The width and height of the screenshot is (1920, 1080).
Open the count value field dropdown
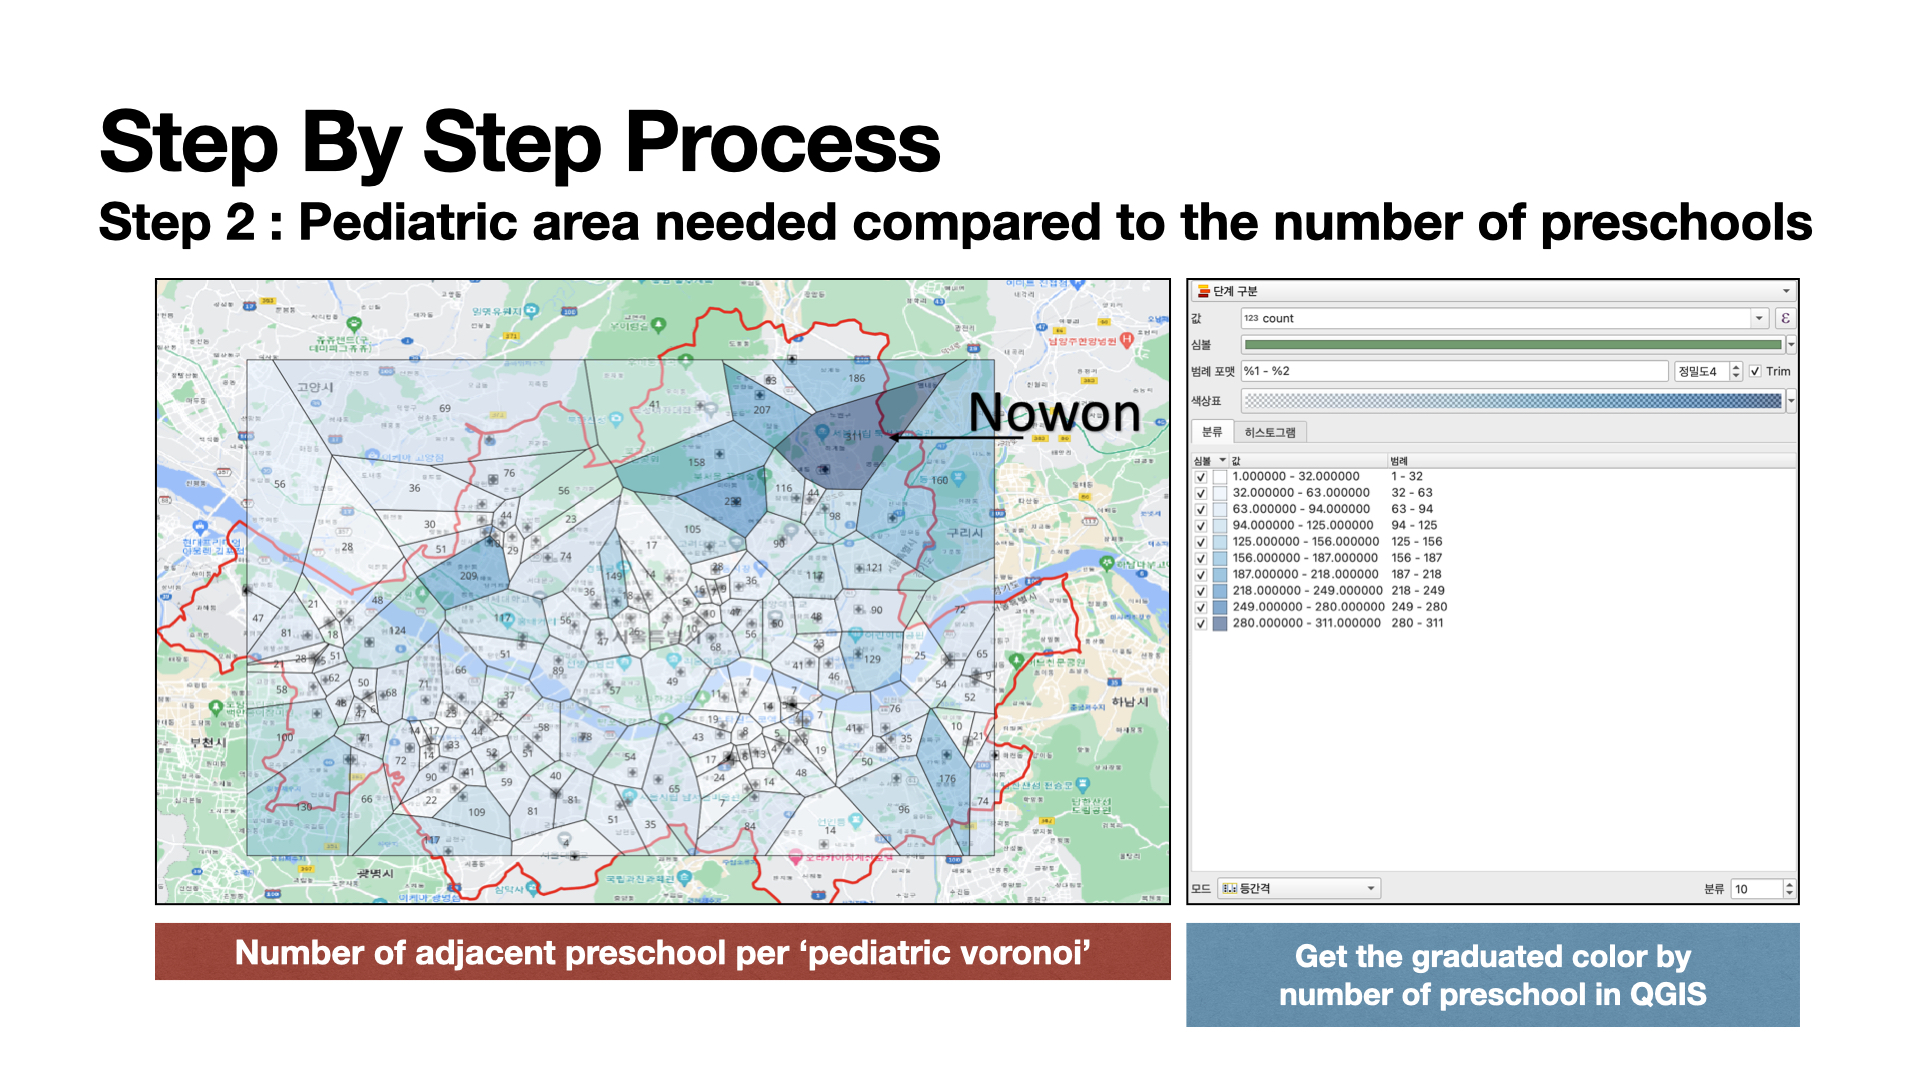1758,318
